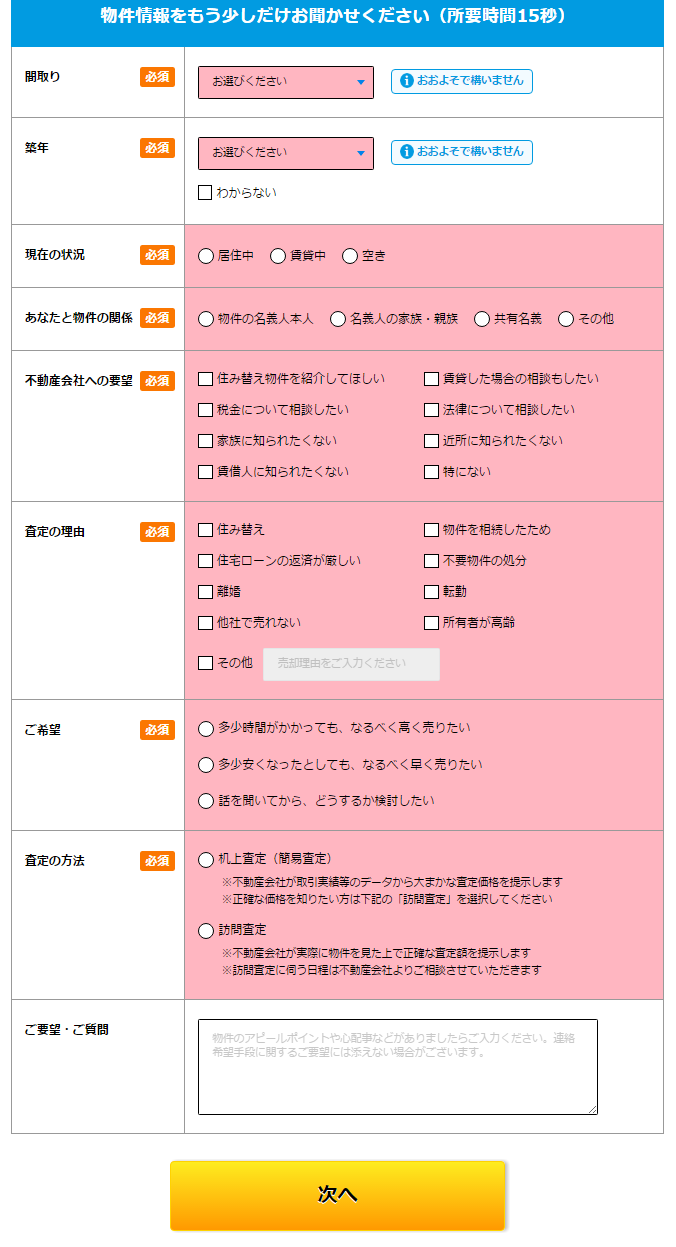Click the ご要望・ご質問 text area

click(397, 1067)
